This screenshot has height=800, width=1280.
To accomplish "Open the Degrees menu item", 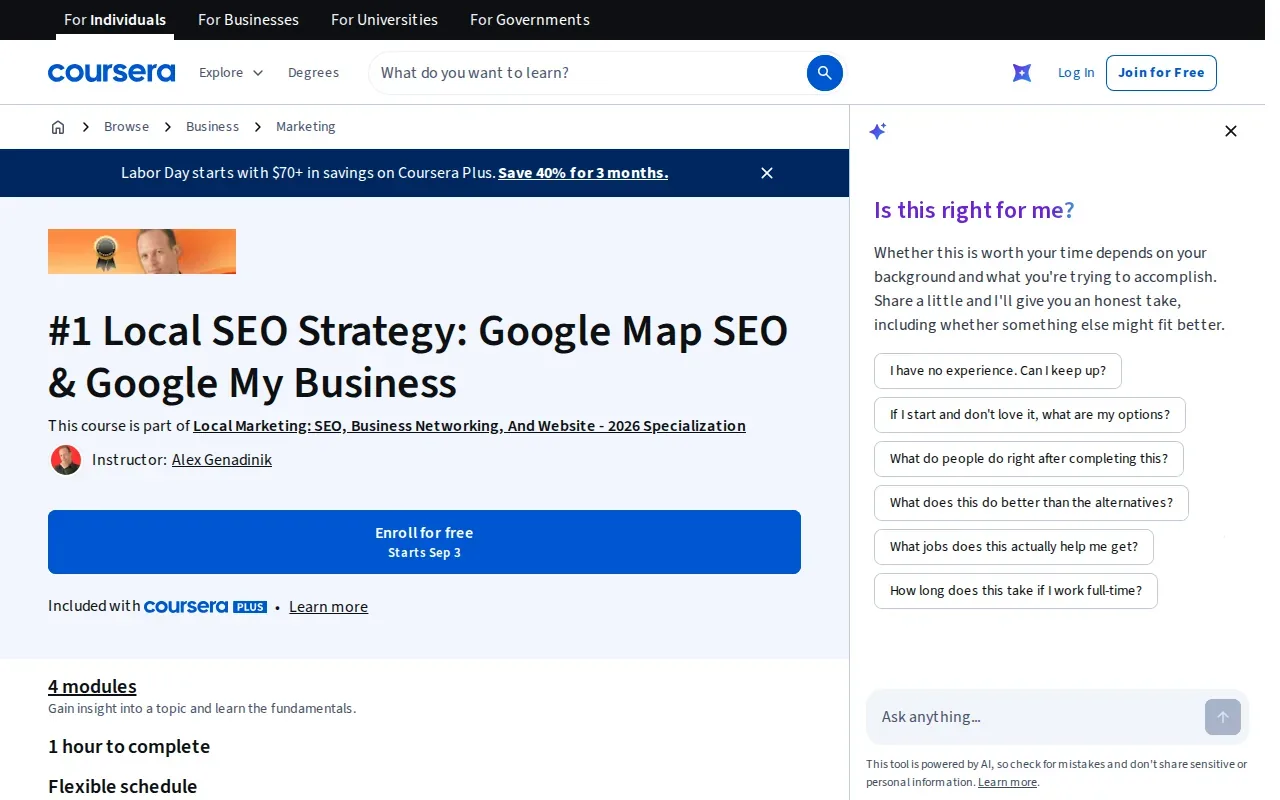I will coord(313,73).
